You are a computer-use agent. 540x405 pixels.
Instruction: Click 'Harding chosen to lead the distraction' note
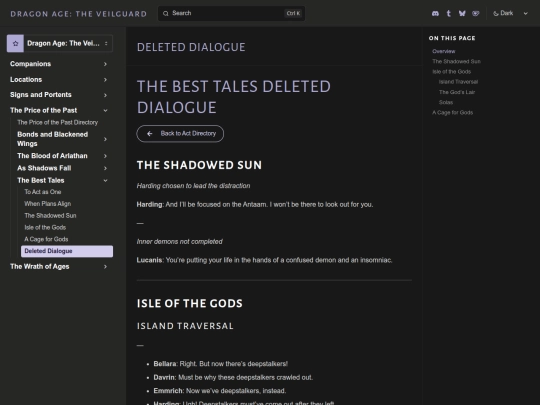[x=194, y=186]
